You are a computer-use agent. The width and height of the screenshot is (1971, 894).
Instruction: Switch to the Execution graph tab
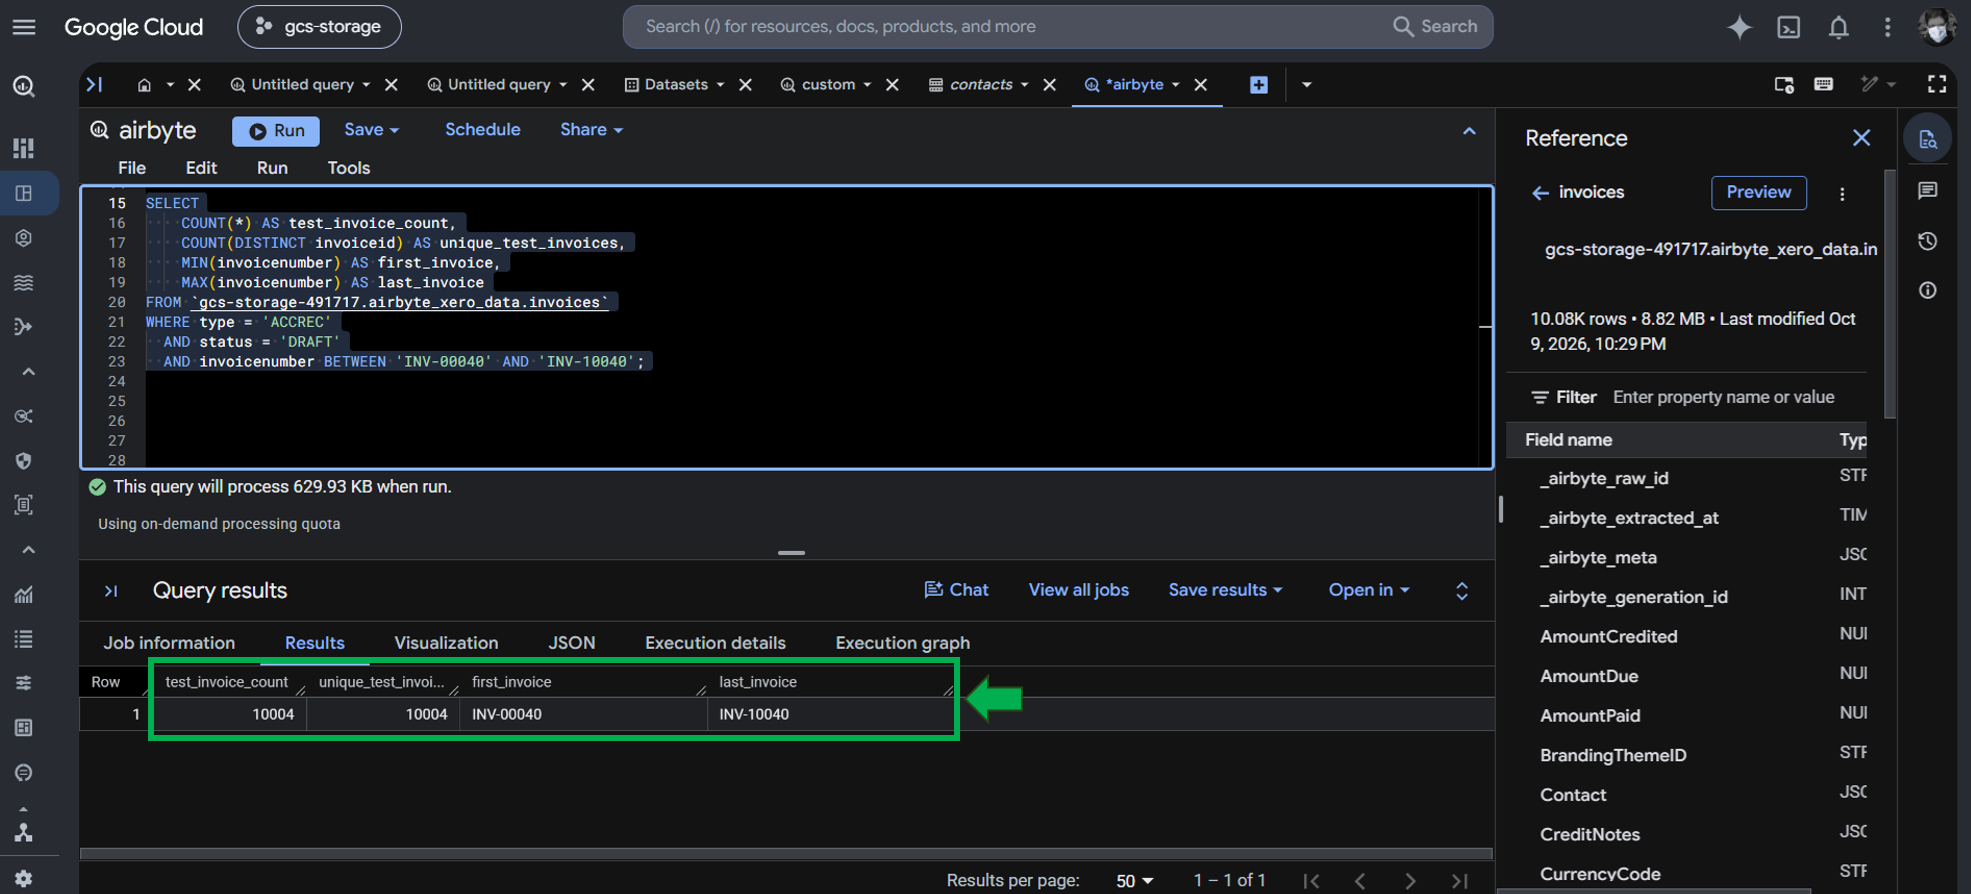pyautogui.click(x=903, y=643)
